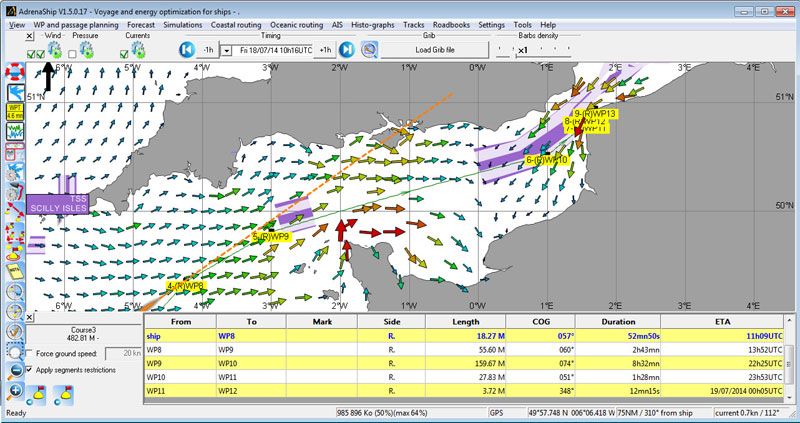Open Pressure display settings gear icon
Image resolution: width=800 pixels, height=423 pixels.
tap(86, 50)
